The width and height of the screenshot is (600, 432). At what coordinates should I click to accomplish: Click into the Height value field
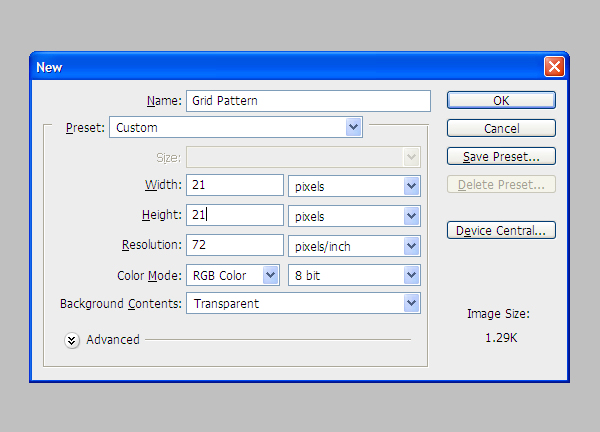tap(235, 215)
